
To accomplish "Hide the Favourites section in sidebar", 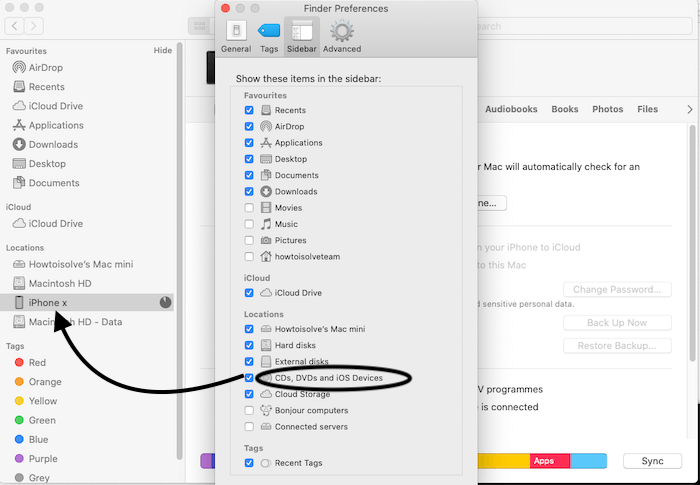I will (162, 50).
